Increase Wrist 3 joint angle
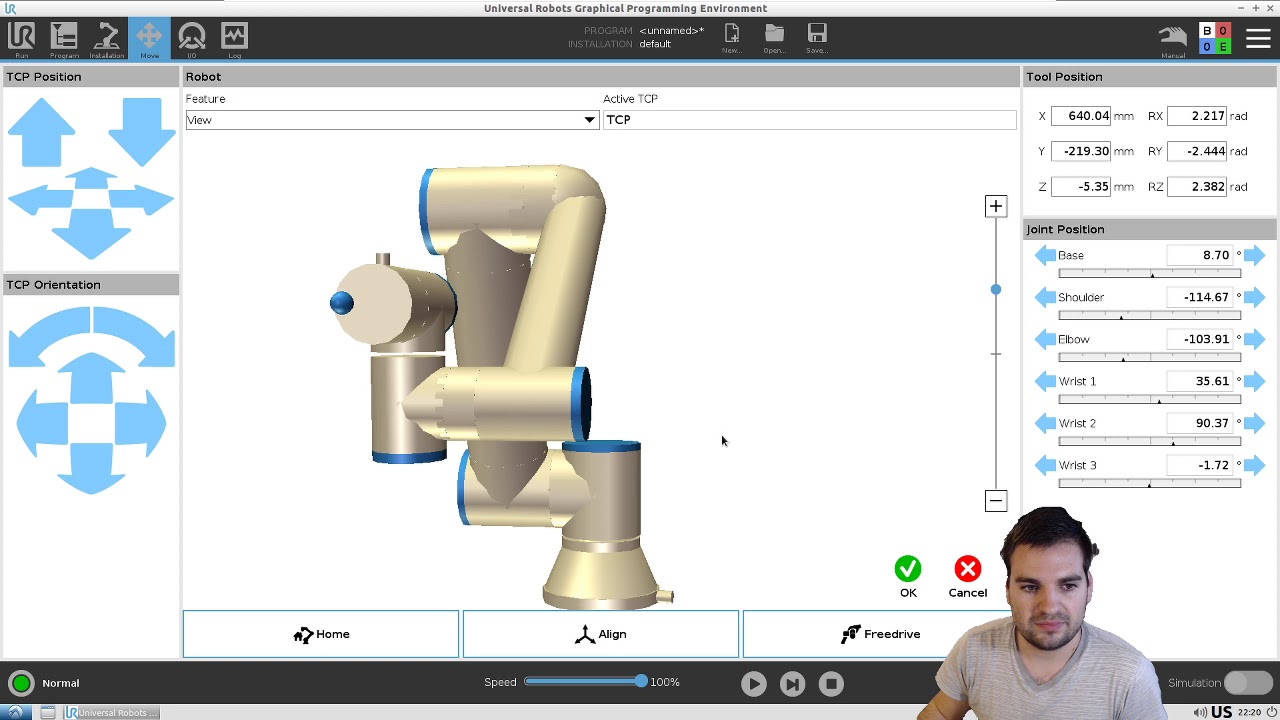The height and width of the screenshot is (720, 1280). tap(1254, 465)
